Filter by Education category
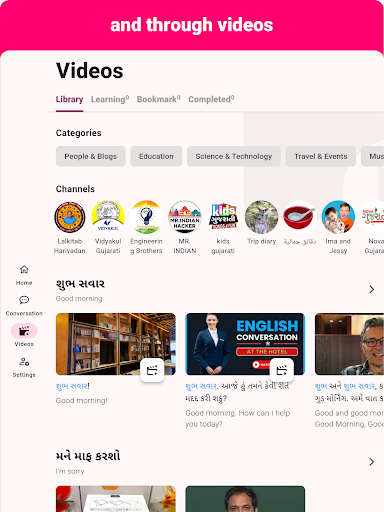The width and height of the screenshot is (384, 512). pos(156,156)
